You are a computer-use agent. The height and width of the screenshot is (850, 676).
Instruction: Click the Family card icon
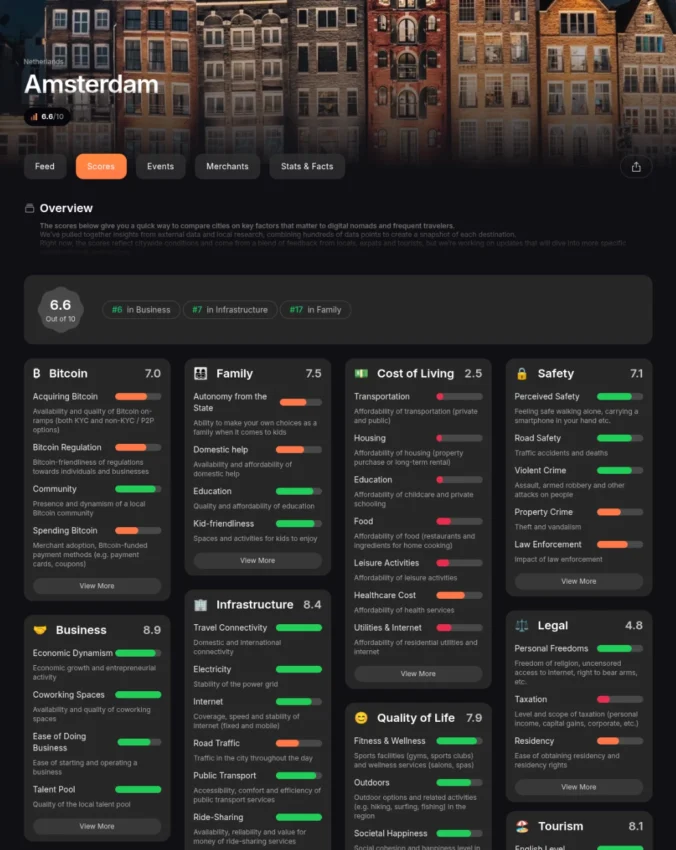pos(200,374)
